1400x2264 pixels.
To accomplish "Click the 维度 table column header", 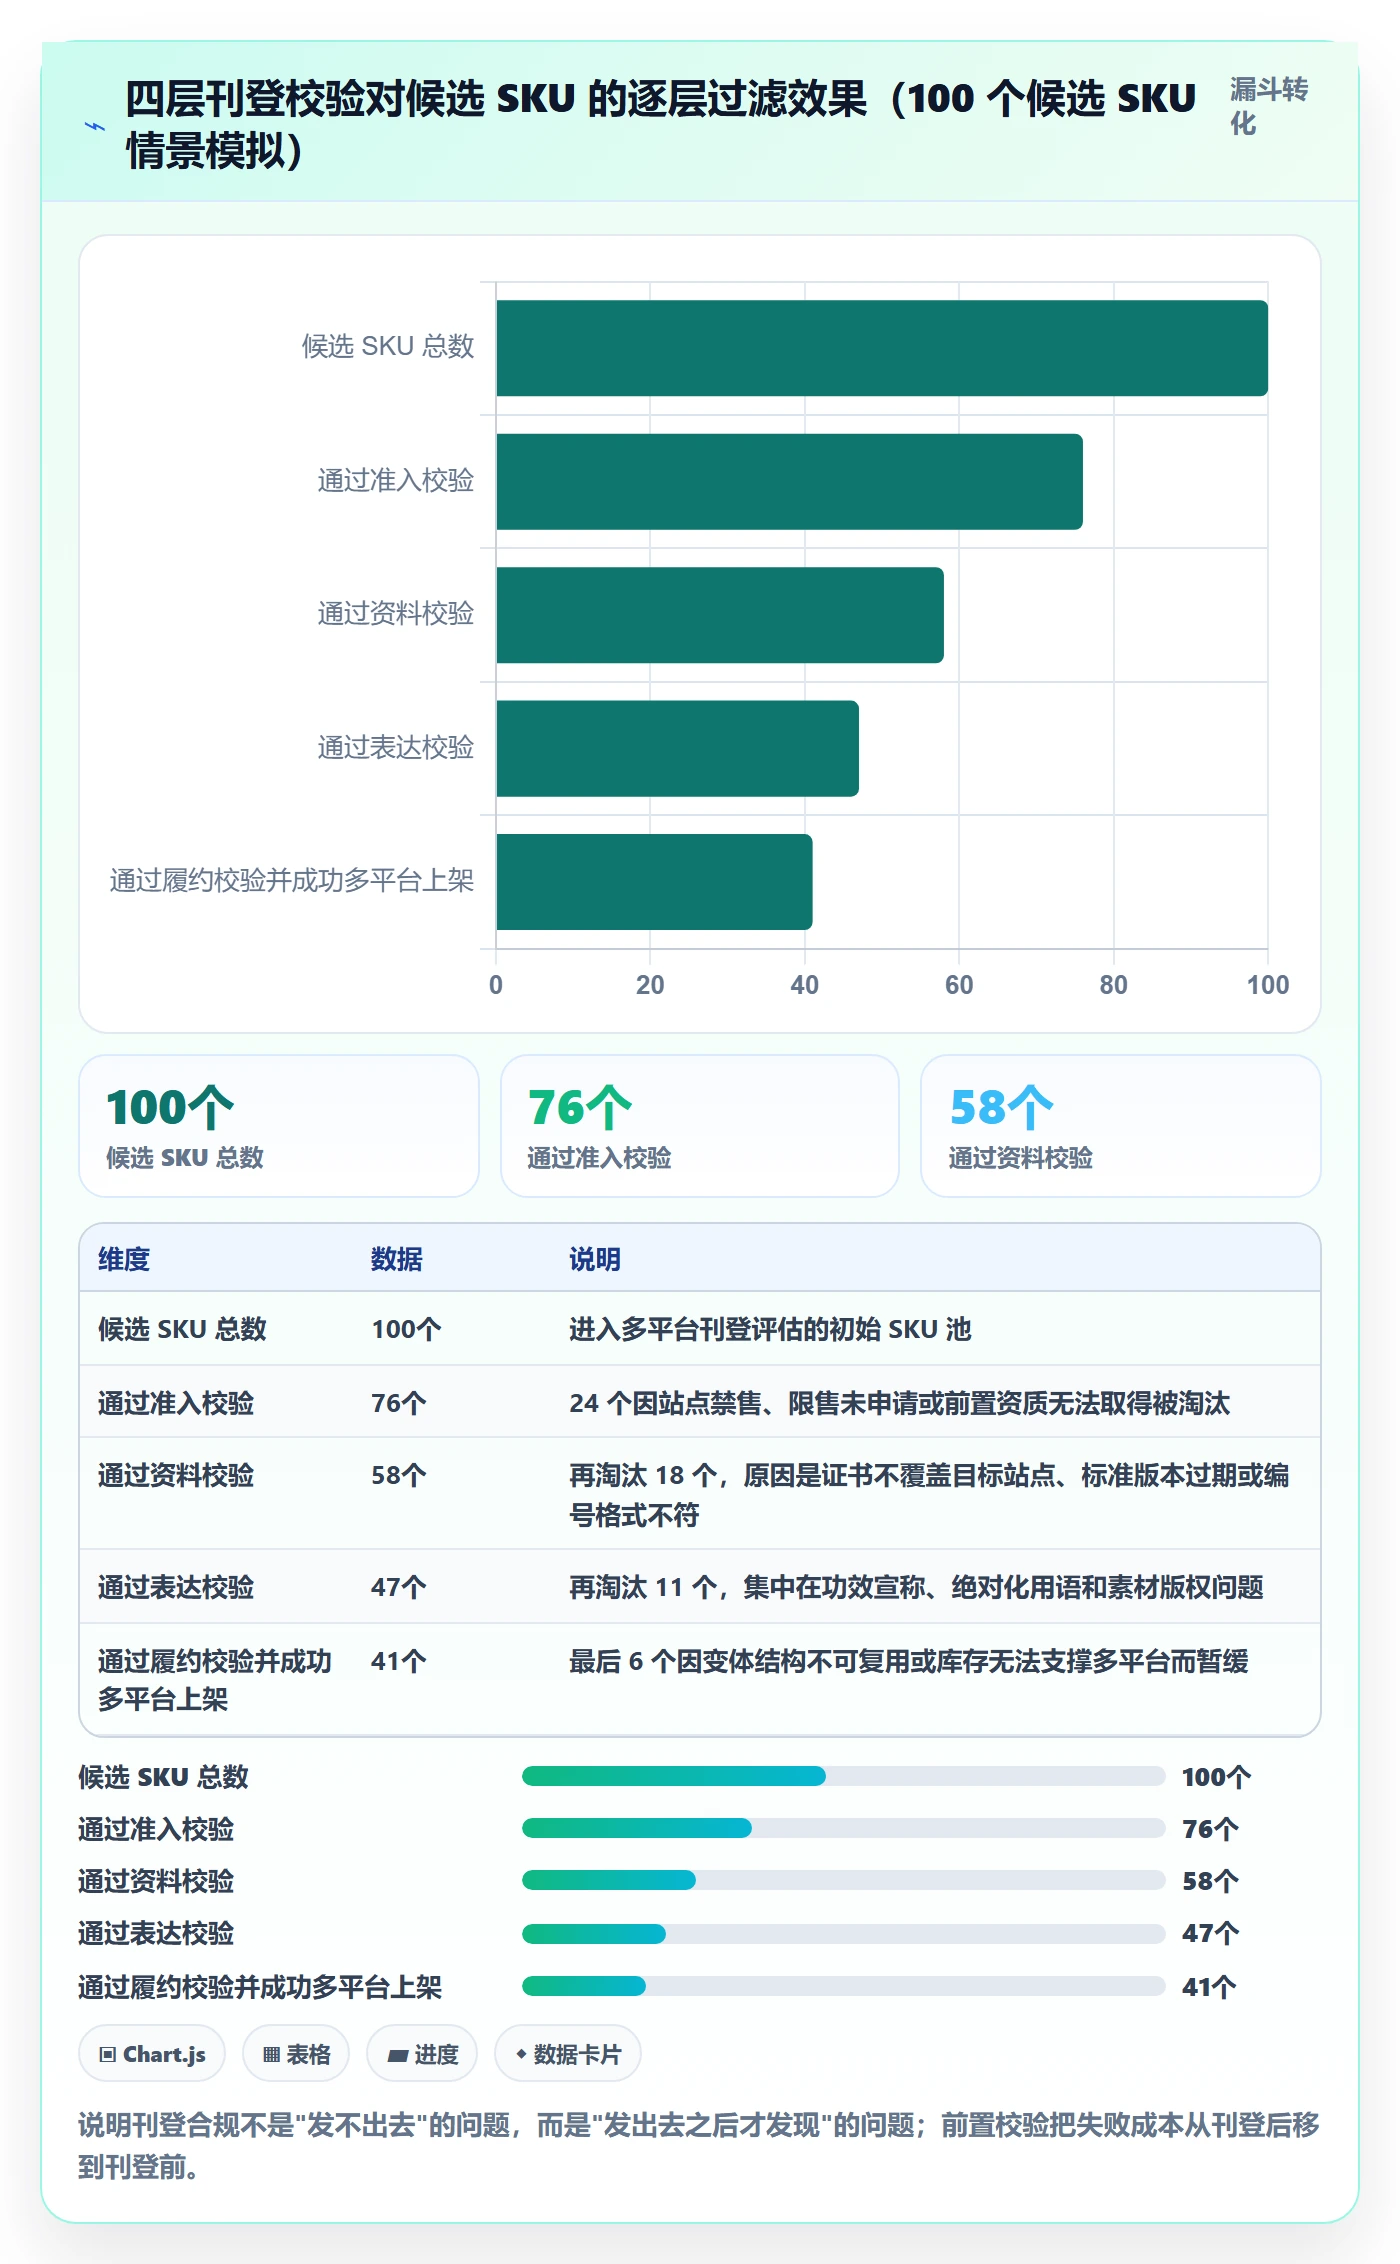I will (x=124, y=1259).
